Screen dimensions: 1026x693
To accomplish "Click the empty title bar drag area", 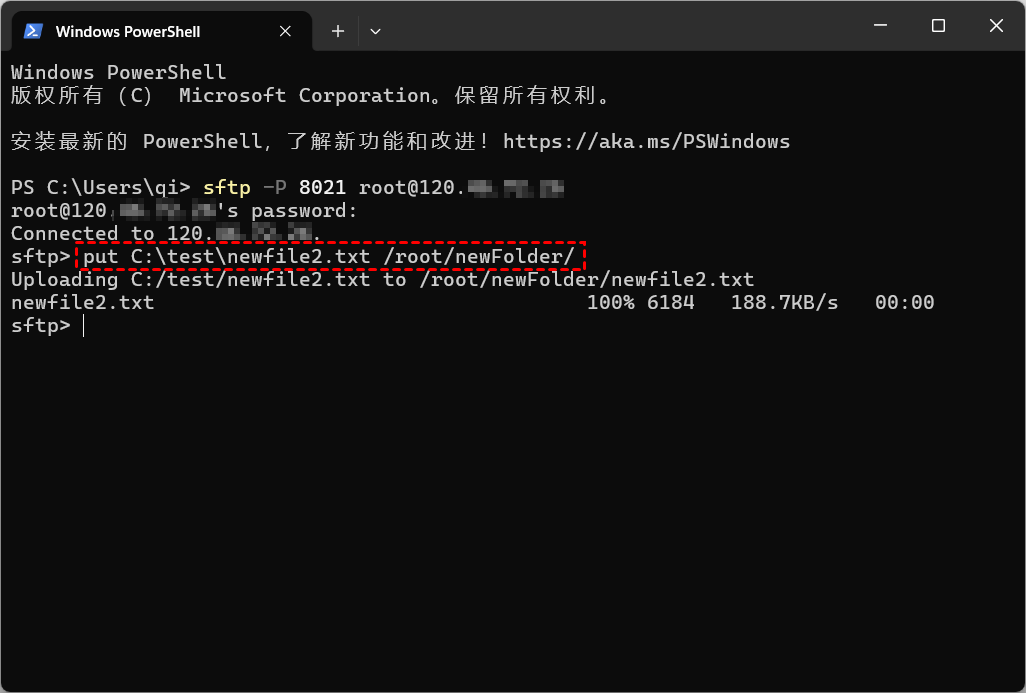I will point(620,26).
